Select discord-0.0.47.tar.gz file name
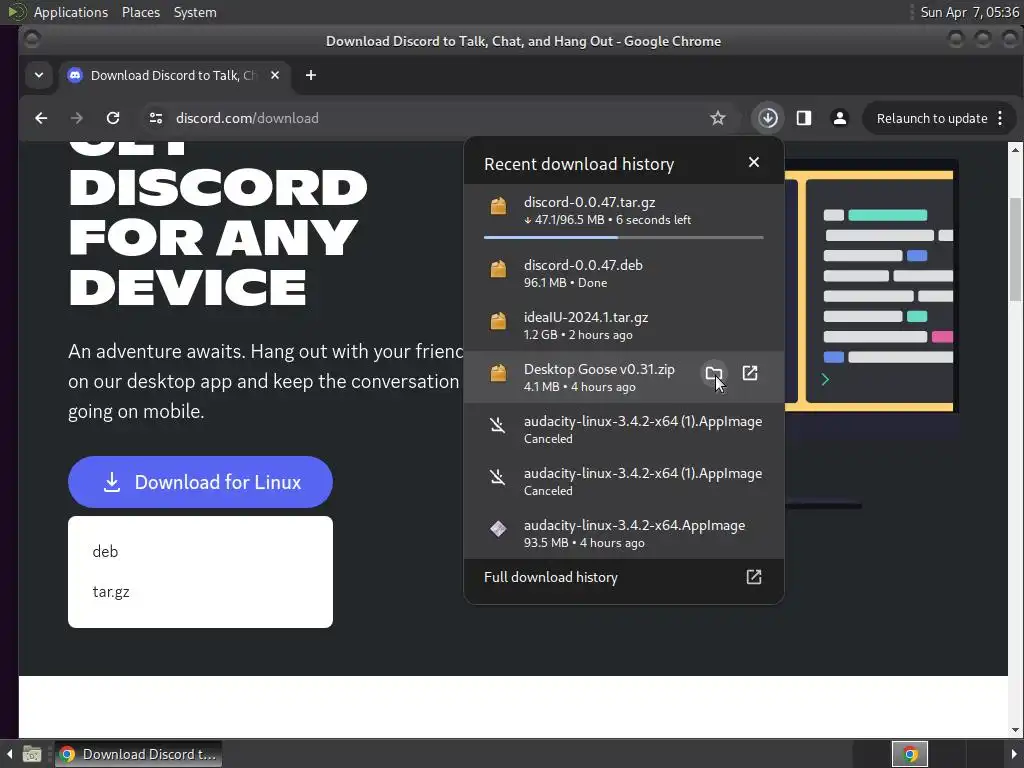Image resolution: width=1024 pixels, height=768 pixels. 589,202
